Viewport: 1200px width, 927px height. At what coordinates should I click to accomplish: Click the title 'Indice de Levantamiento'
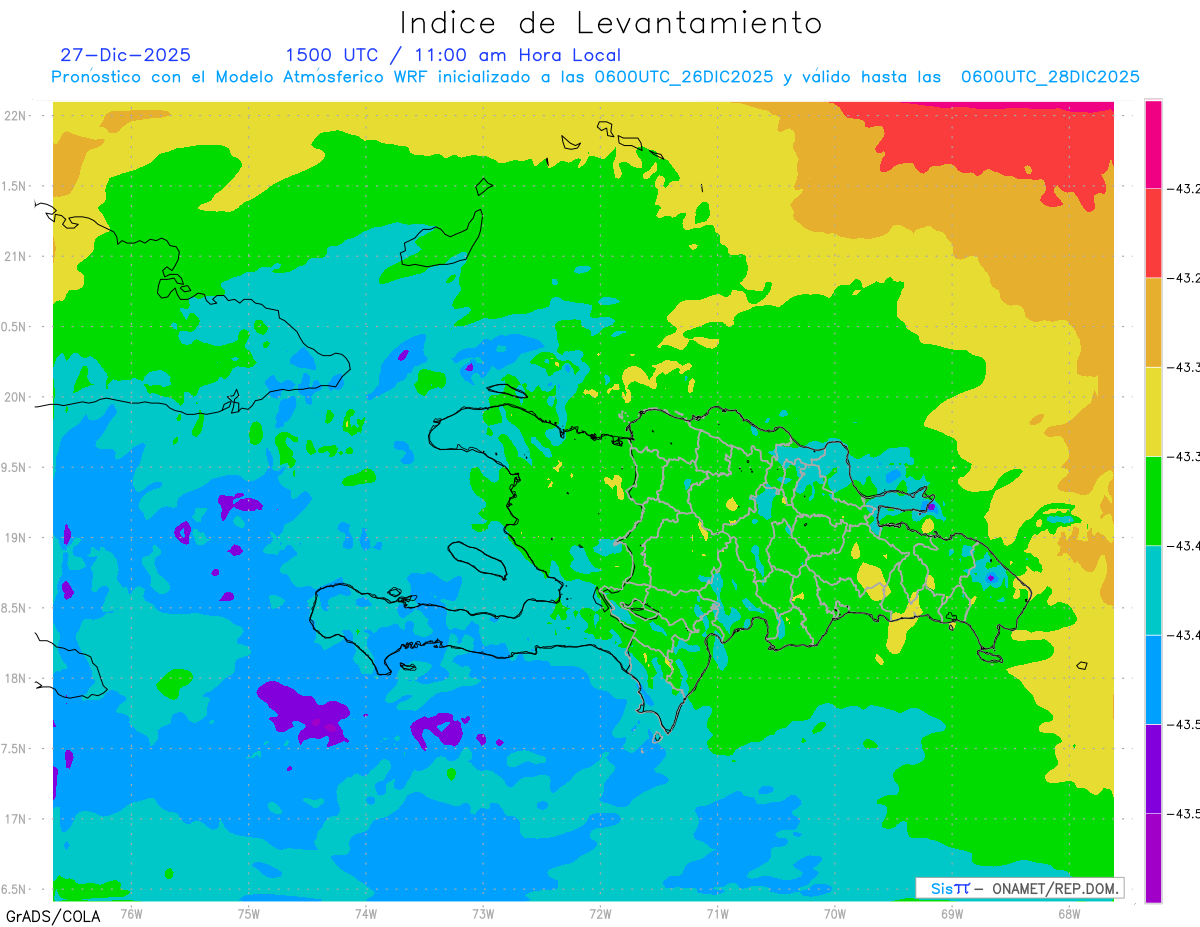pos(611,23)
